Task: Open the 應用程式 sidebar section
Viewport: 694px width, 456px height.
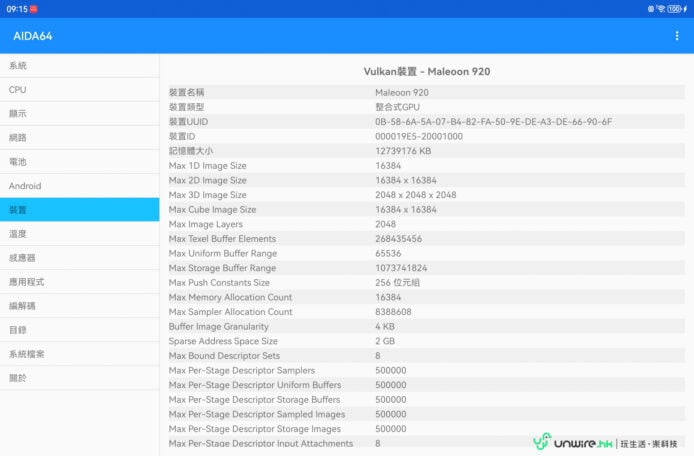Action: coord(80,282)
